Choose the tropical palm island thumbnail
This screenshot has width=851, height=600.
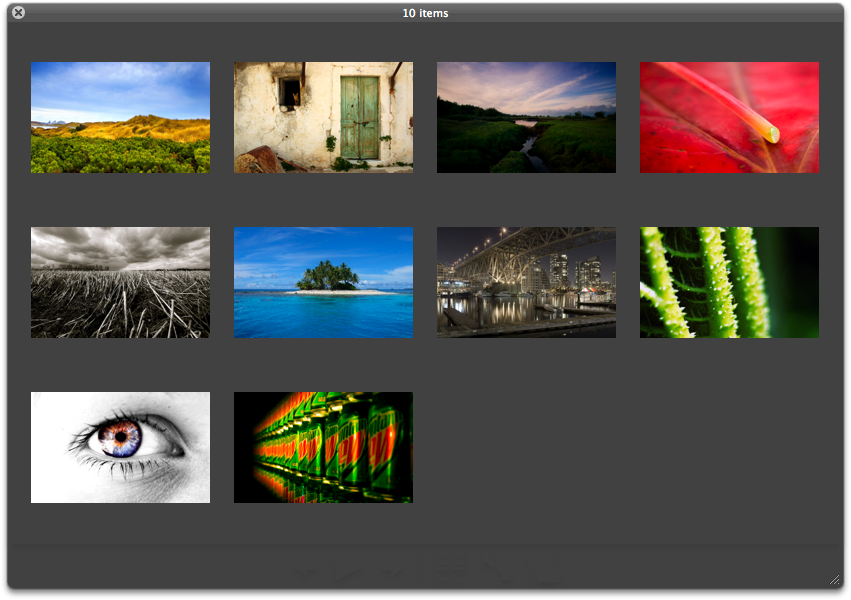(323, 282)
